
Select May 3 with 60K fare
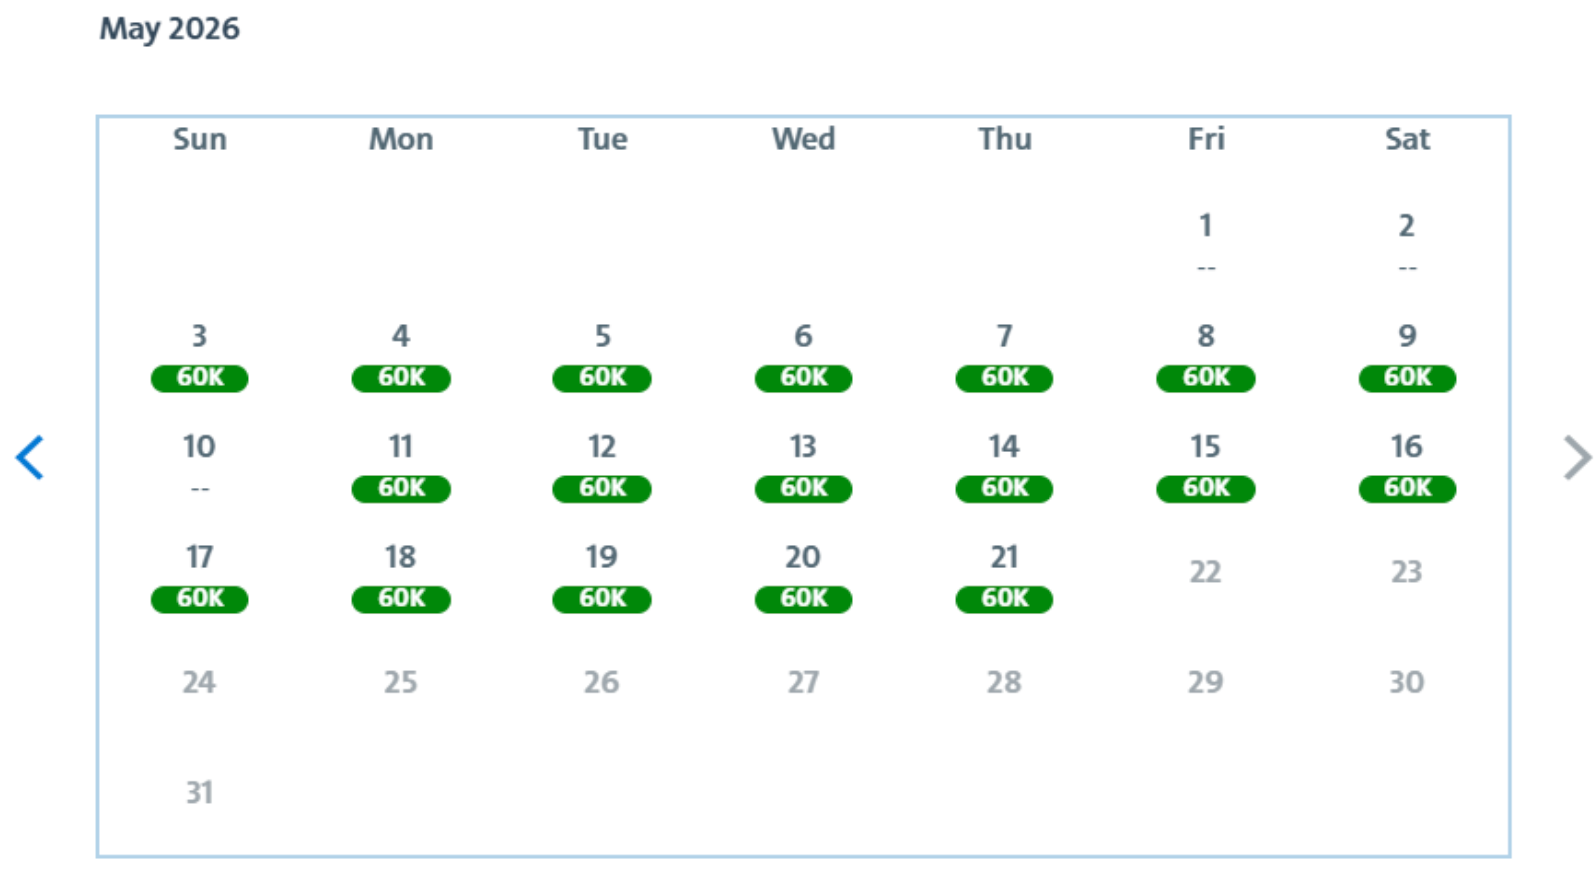199,356
